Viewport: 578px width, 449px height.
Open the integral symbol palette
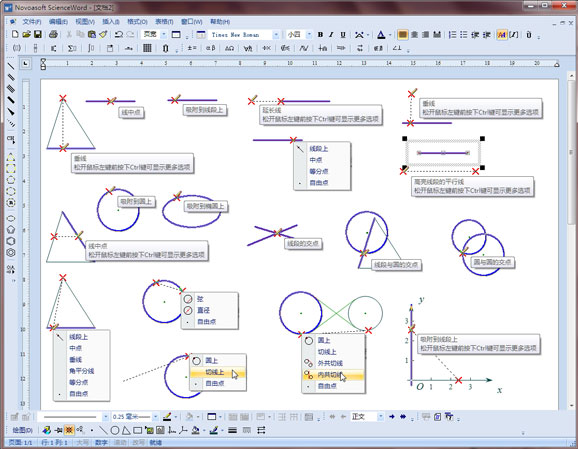coord(91,48)
